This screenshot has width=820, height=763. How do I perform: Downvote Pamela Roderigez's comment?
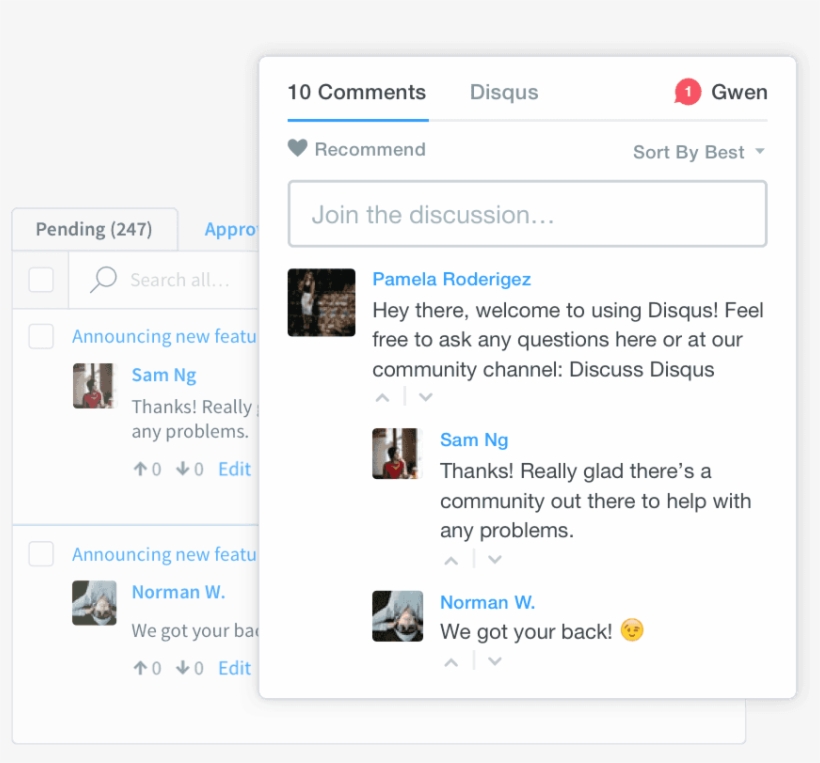point(426,397)
